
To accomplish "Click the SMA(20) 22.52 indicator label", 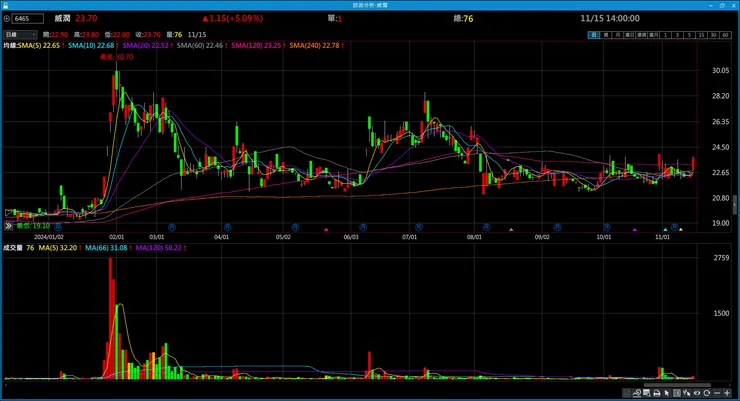I will click(146, 45).
